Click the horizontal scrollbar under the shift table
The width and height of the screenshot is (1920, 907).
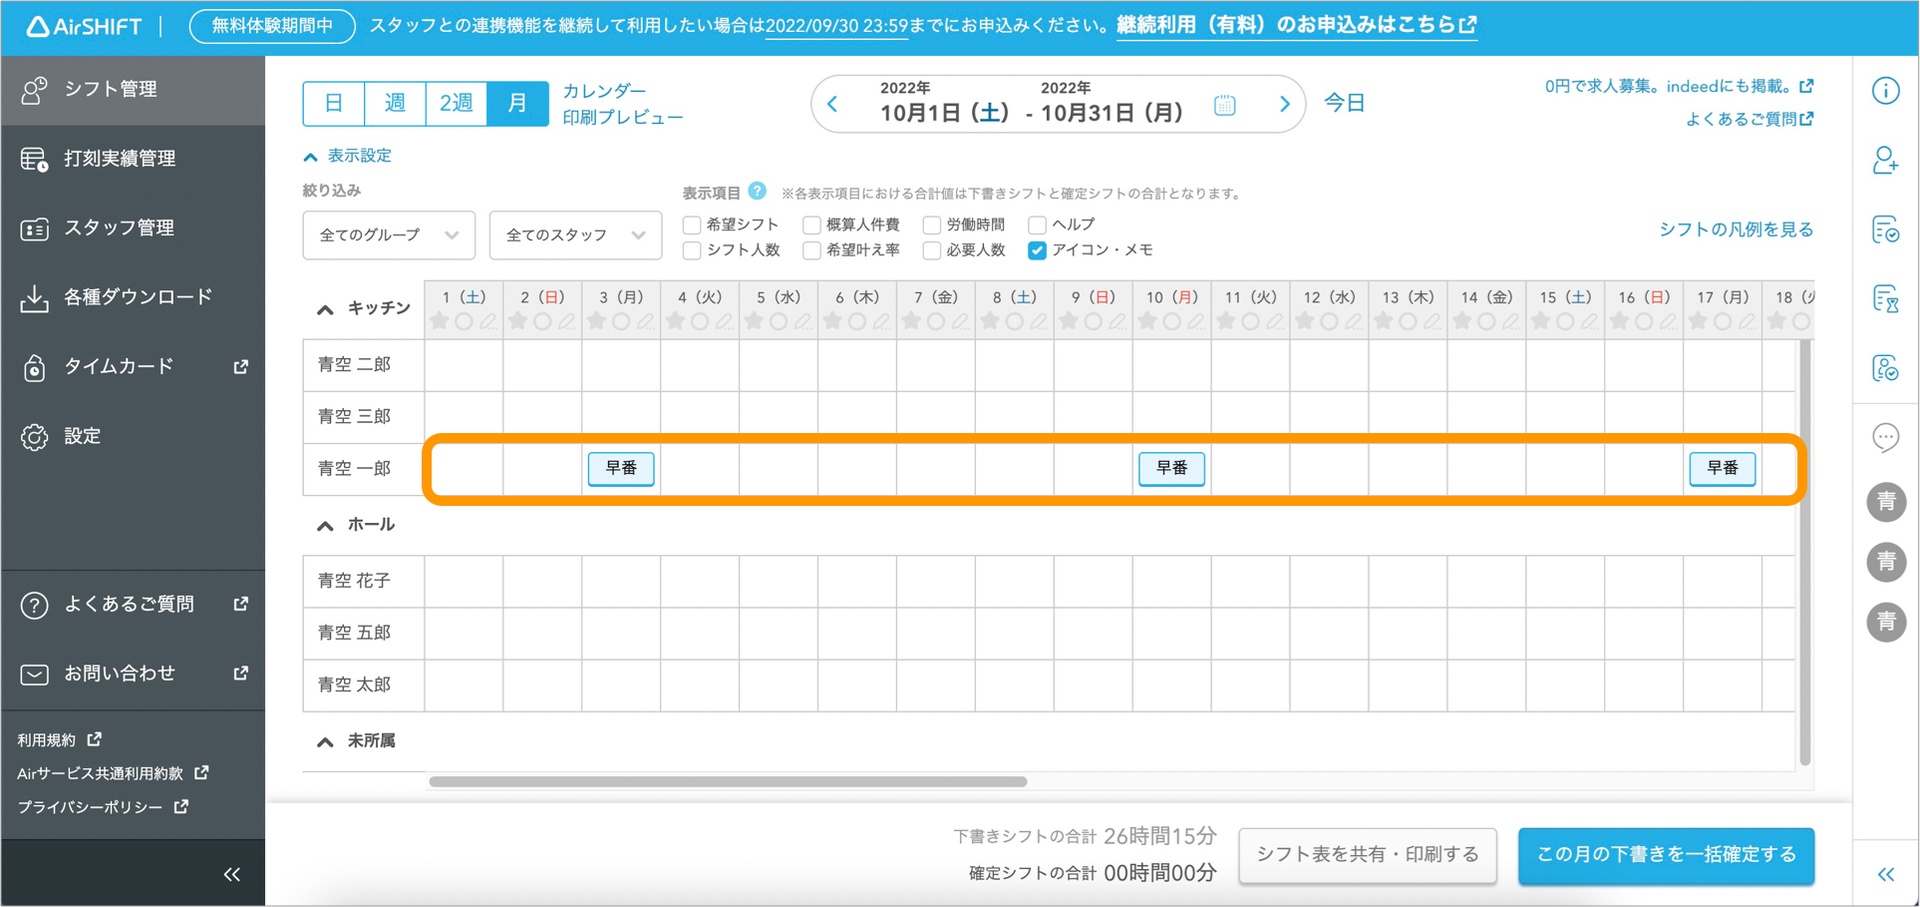727,782
